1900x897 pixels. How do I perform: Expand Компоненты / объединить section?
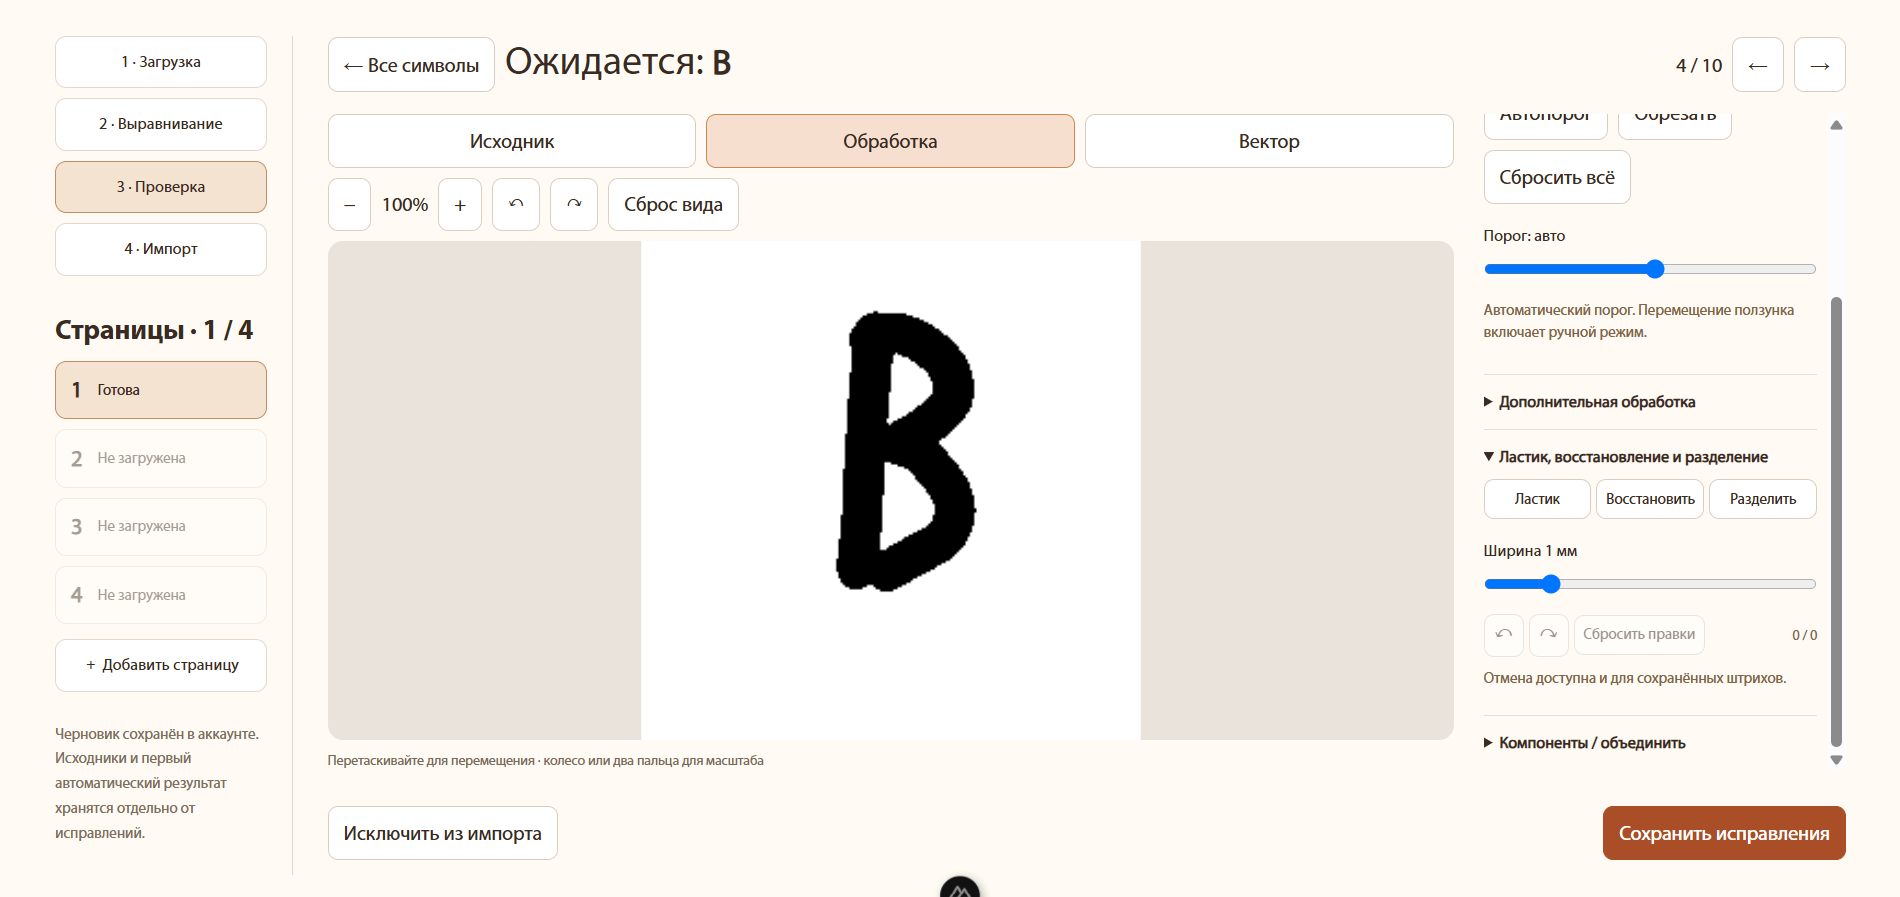(x=1584, y=743)
